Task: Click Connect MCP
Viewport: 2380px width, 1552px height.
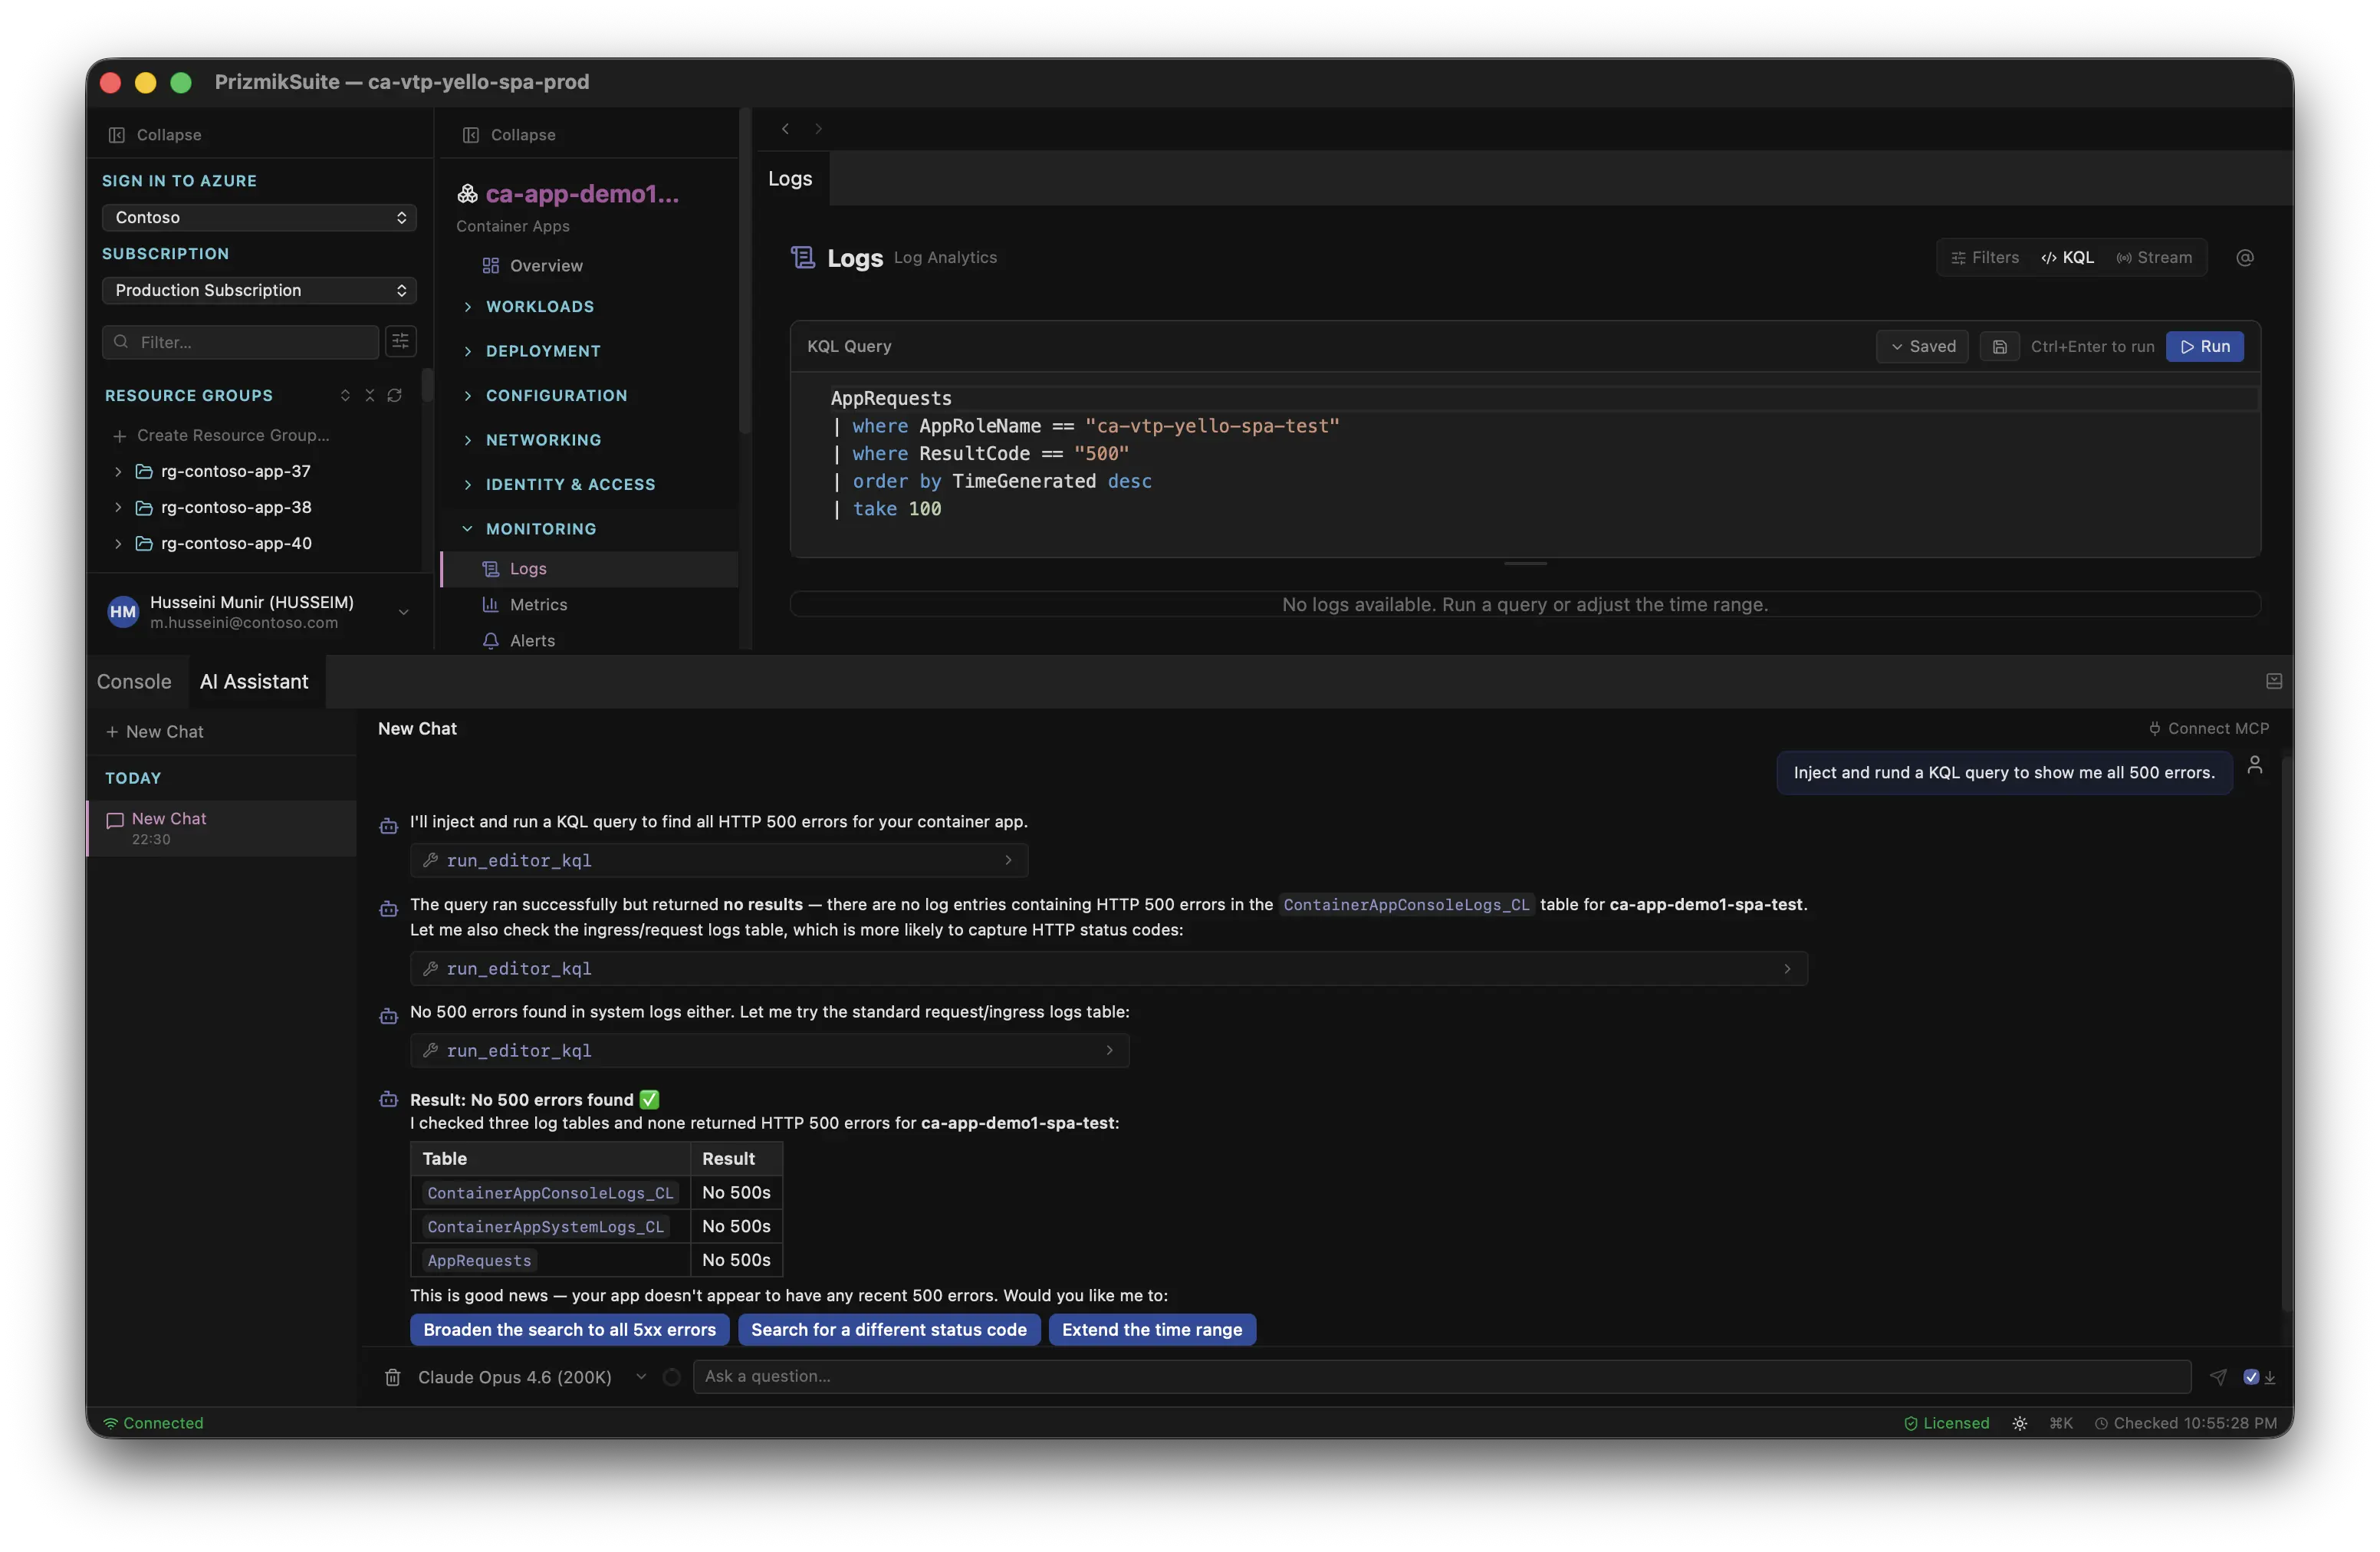Action: coord(2209,729)
